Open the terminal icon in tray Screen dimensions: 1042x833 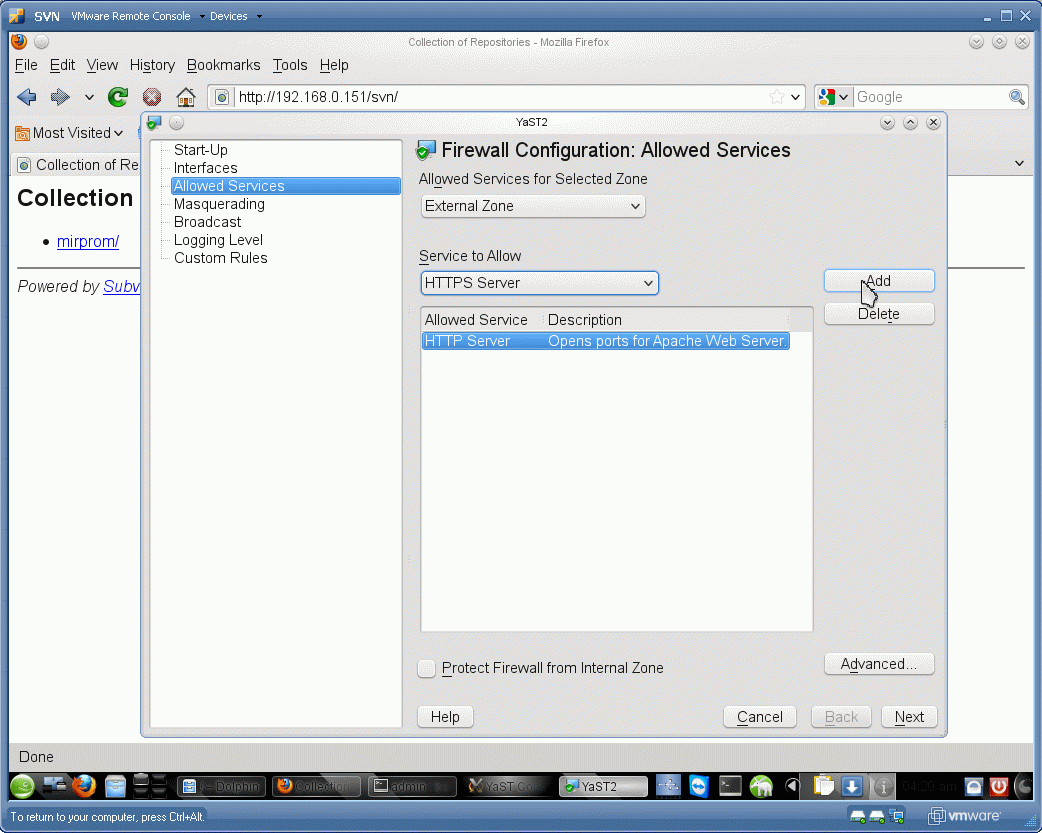click(730, 786)
